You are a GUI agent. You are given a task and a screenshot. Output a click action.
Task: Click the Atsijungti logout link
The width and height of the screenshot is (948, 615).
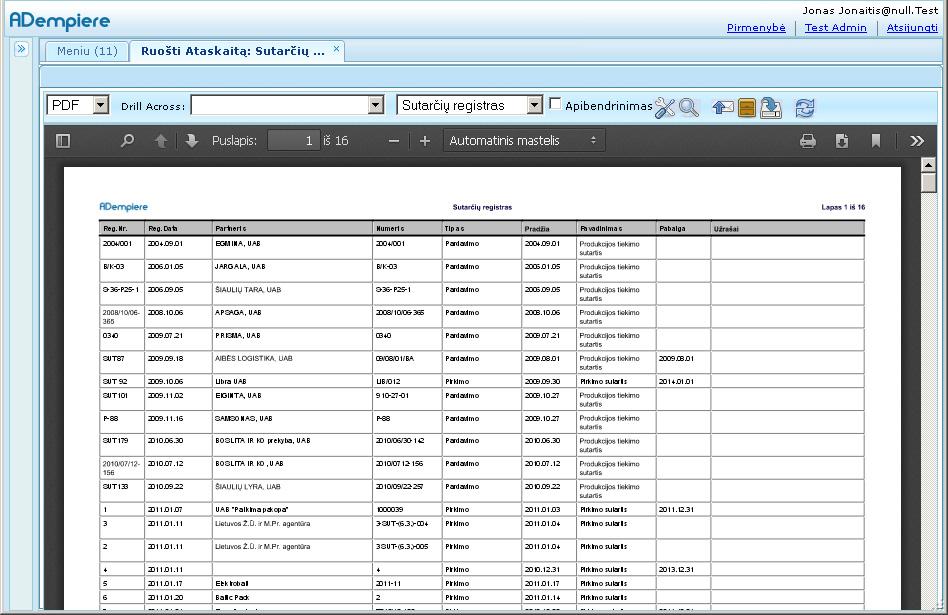tap(912, 28)
